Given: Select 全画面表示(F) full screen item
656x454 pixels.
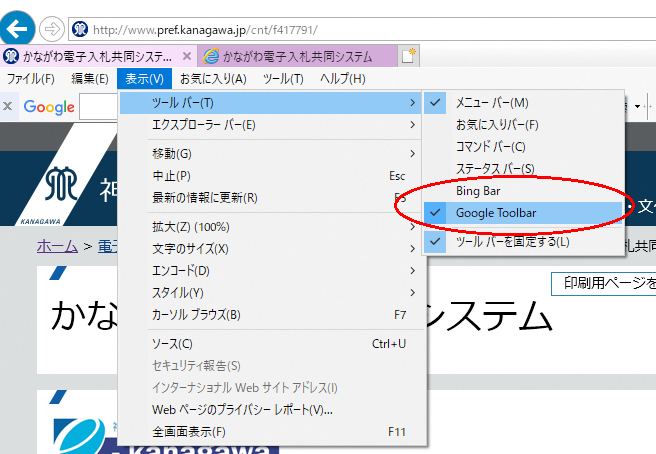Looking at the screenshot, I should click(x=270, y=431).
